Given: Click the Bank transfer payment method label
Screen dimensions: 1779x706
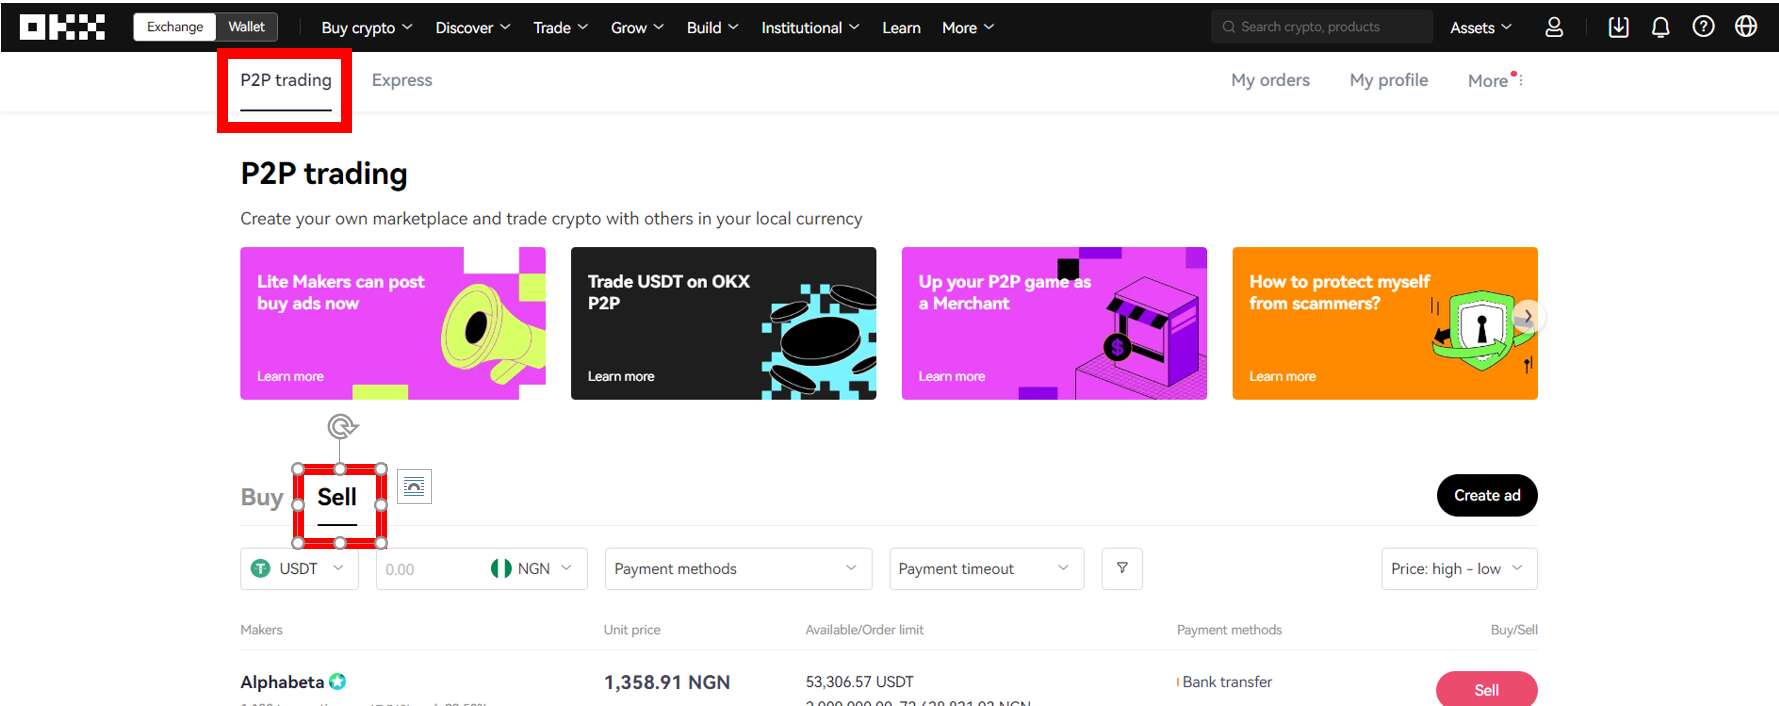Looking at the screenshot, I should tap(1227, 682).
